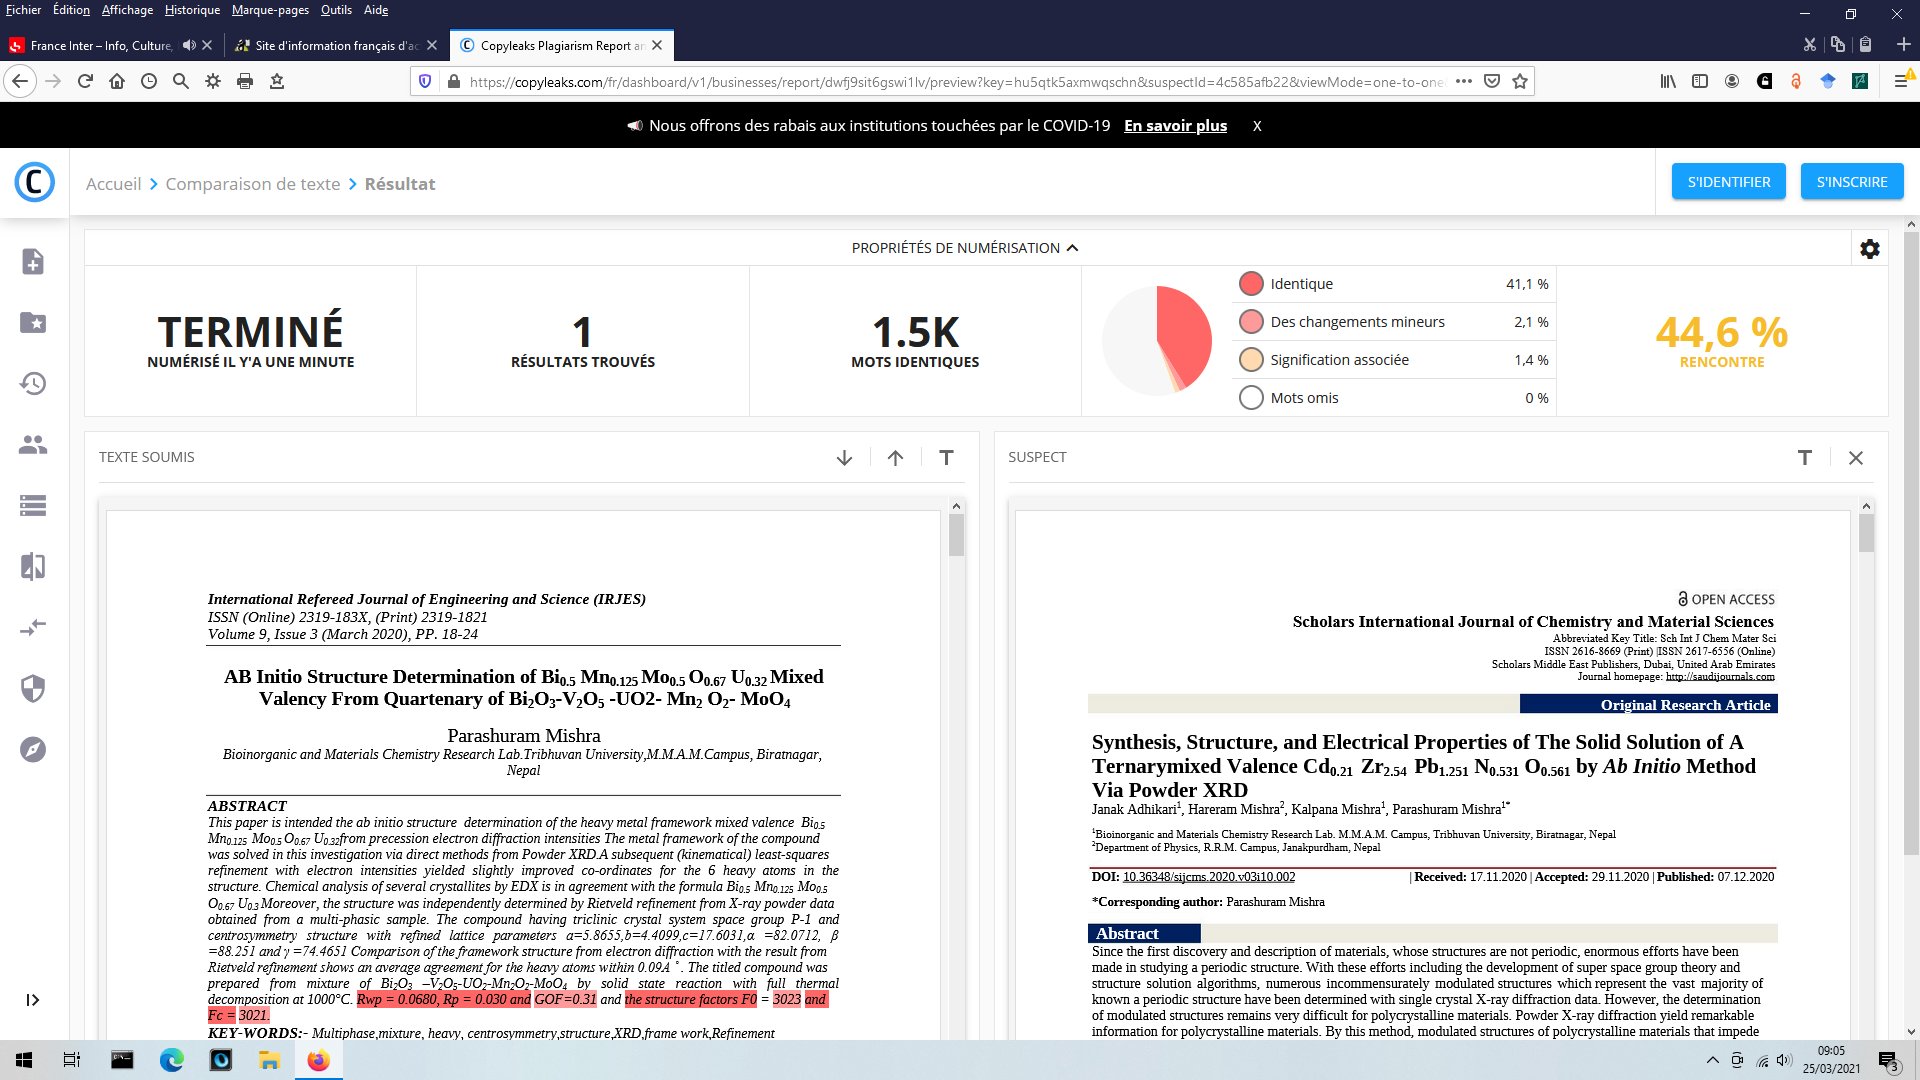Switch to France Inter browser tab
Viewport: 1920px width, 1080px height.
(100, 45)
